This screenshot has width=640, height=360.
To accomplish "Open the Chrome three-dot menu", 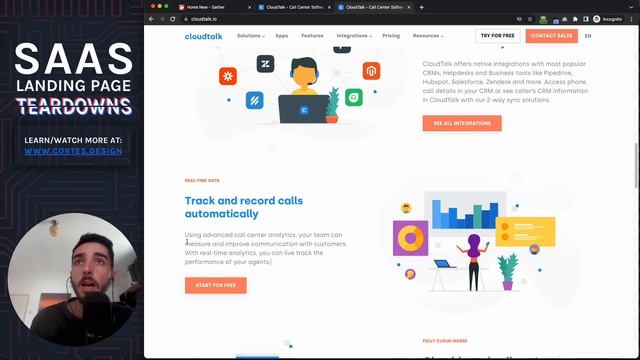I will 631,19.
